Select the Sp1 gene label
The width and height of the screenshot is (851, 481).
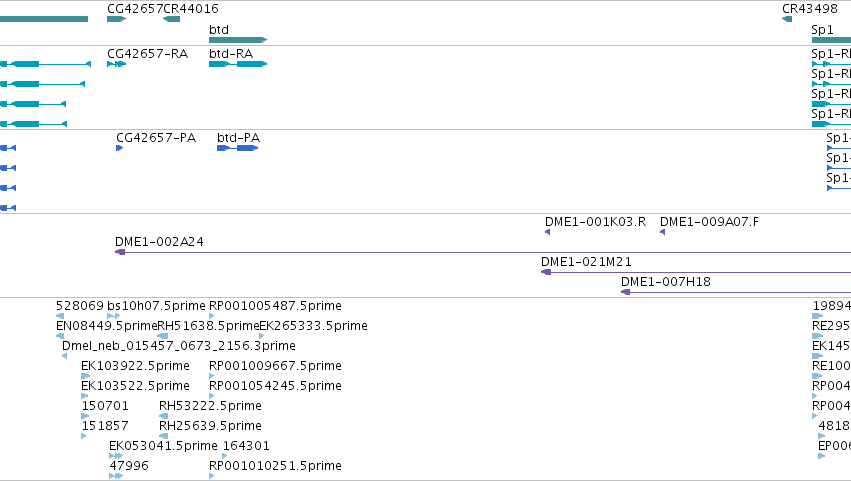[822, 30]
